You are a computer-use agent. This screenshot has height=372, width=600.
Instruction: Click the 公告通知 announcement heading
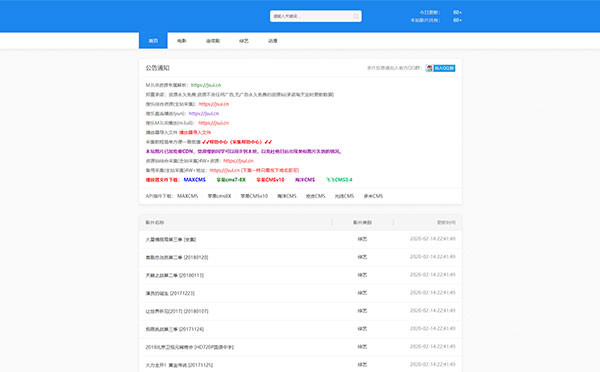coord(157,68)
